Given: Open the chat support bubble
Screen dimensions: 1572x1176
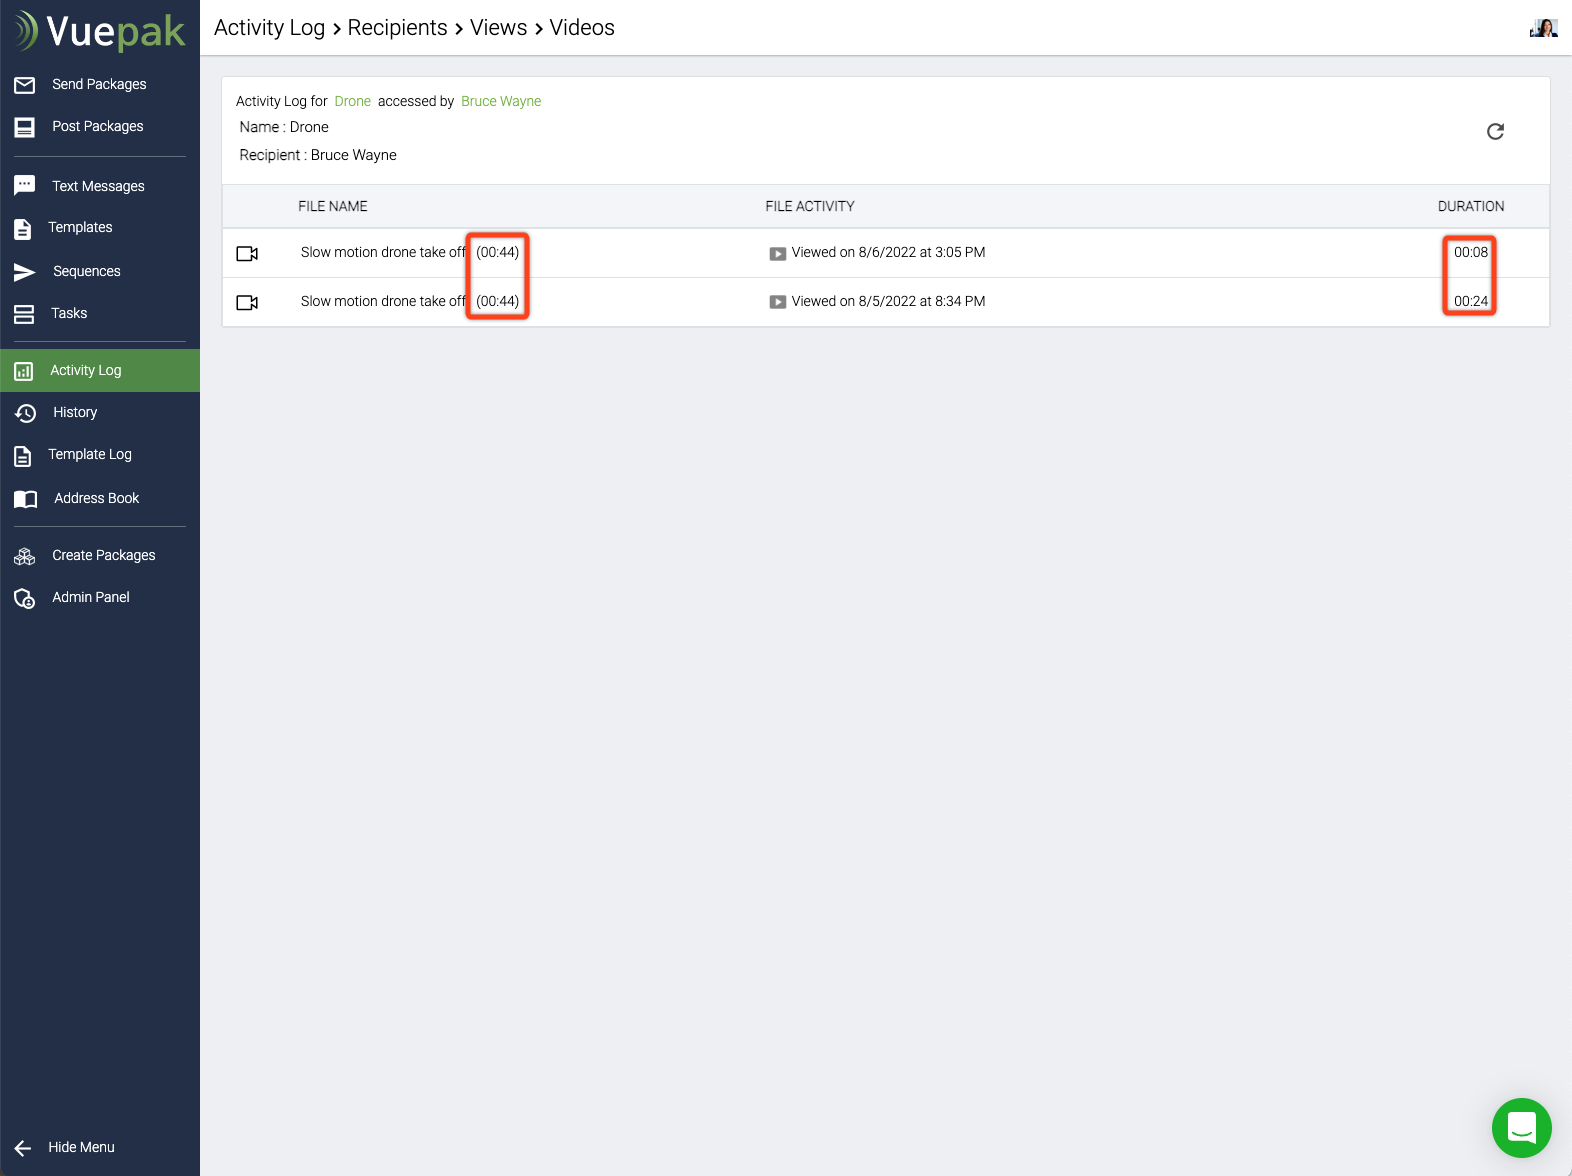Looking at the screenshot, I should coord(1521,1128).
